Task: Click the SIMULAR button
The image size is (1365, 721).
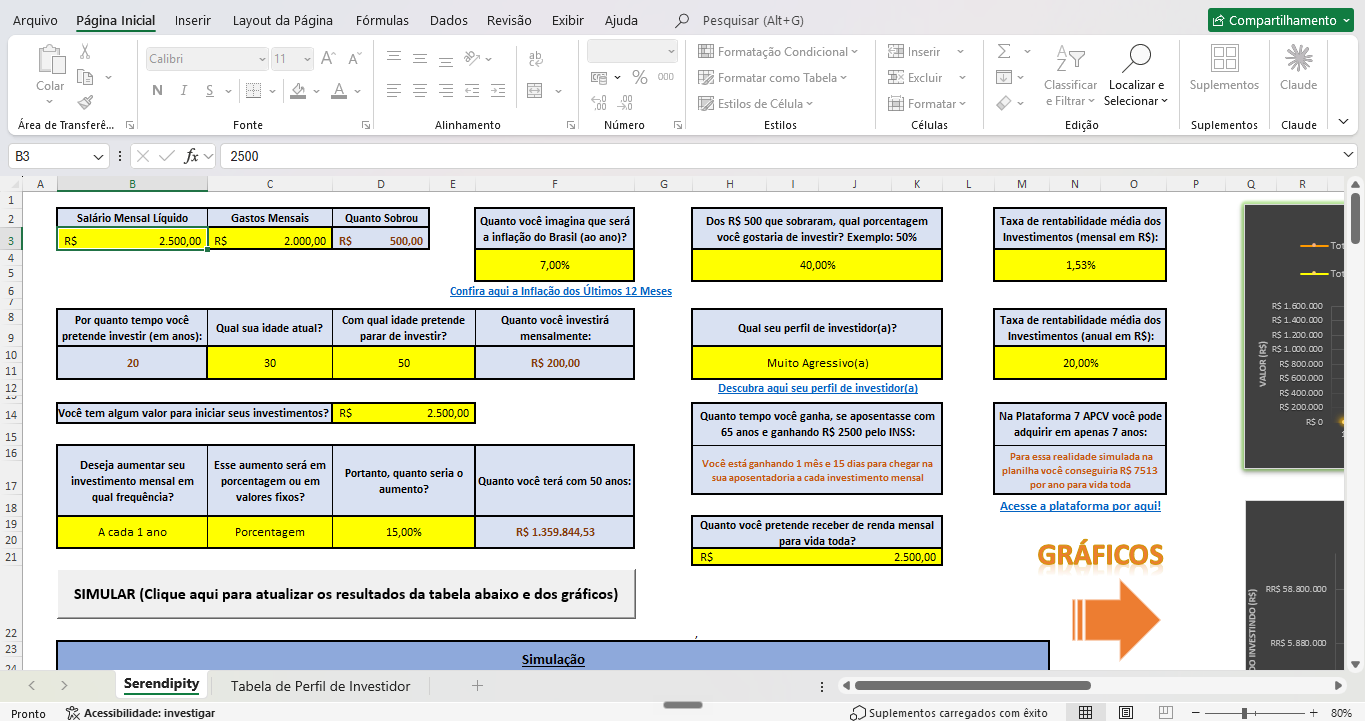Action: tap(346, 594)
